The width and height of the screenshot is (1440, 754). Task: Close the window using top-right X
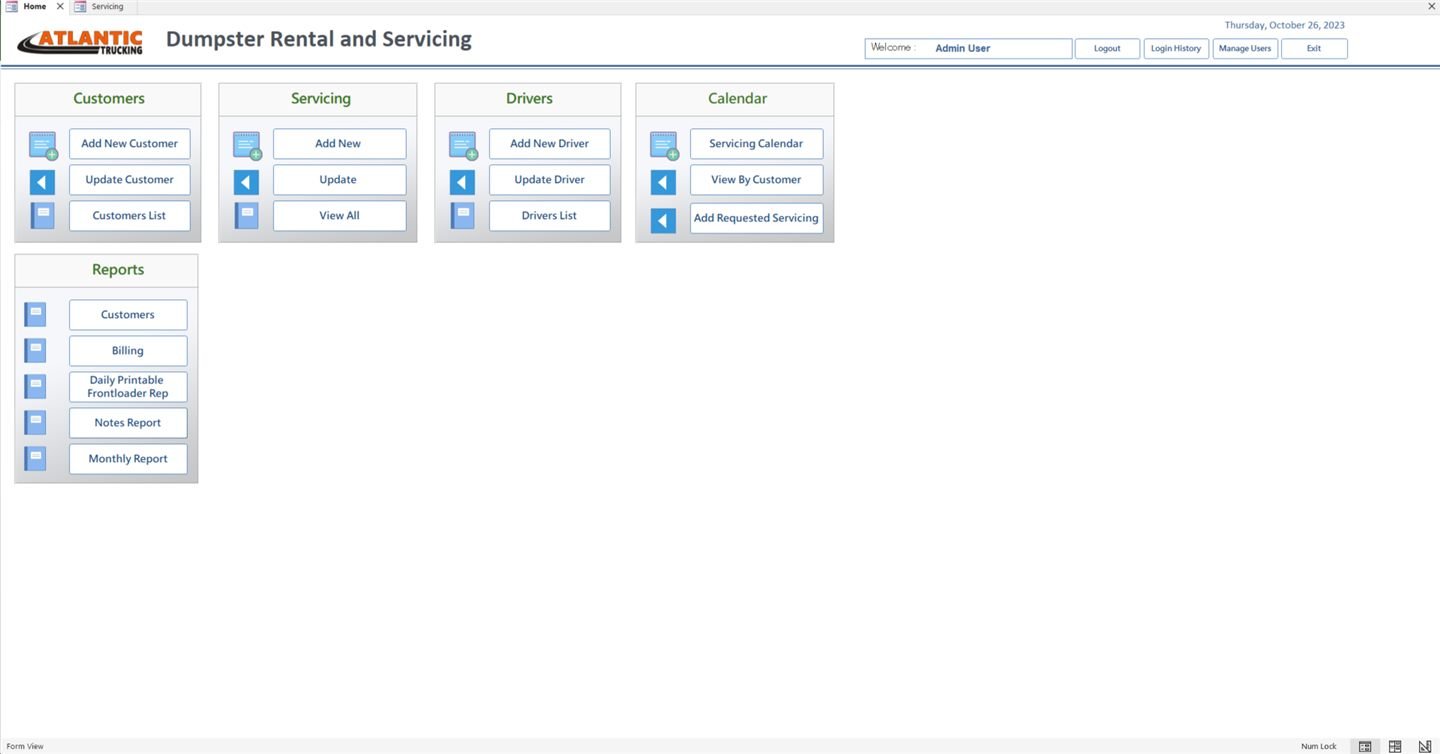(1431, 6)
